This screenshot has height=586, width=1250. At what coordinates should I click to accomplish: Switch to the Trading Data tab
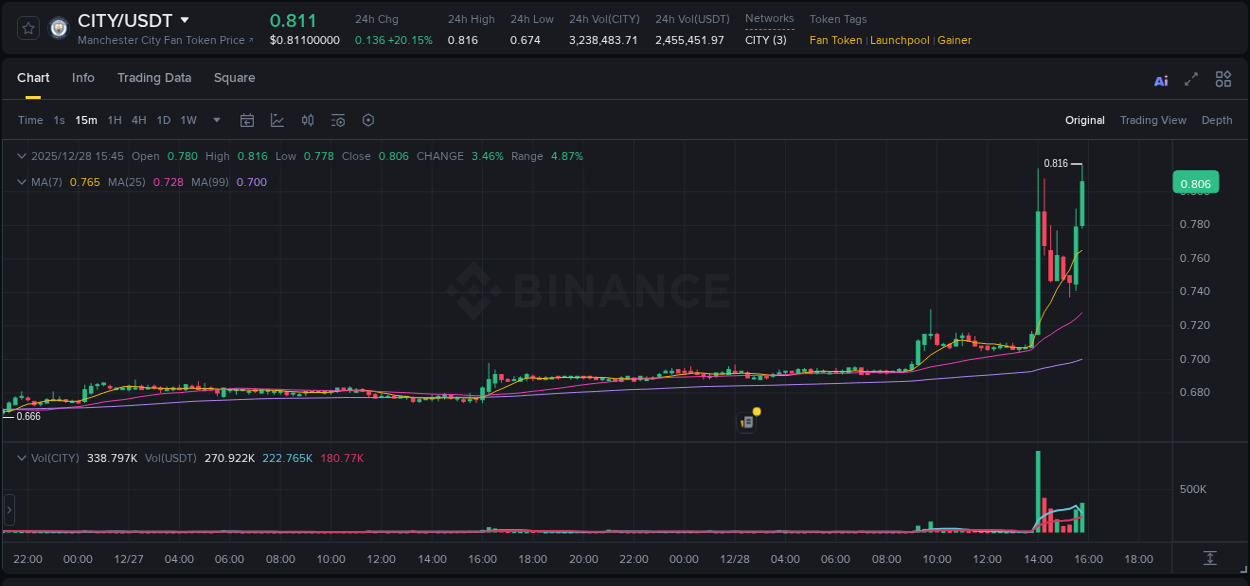(154, 78)
